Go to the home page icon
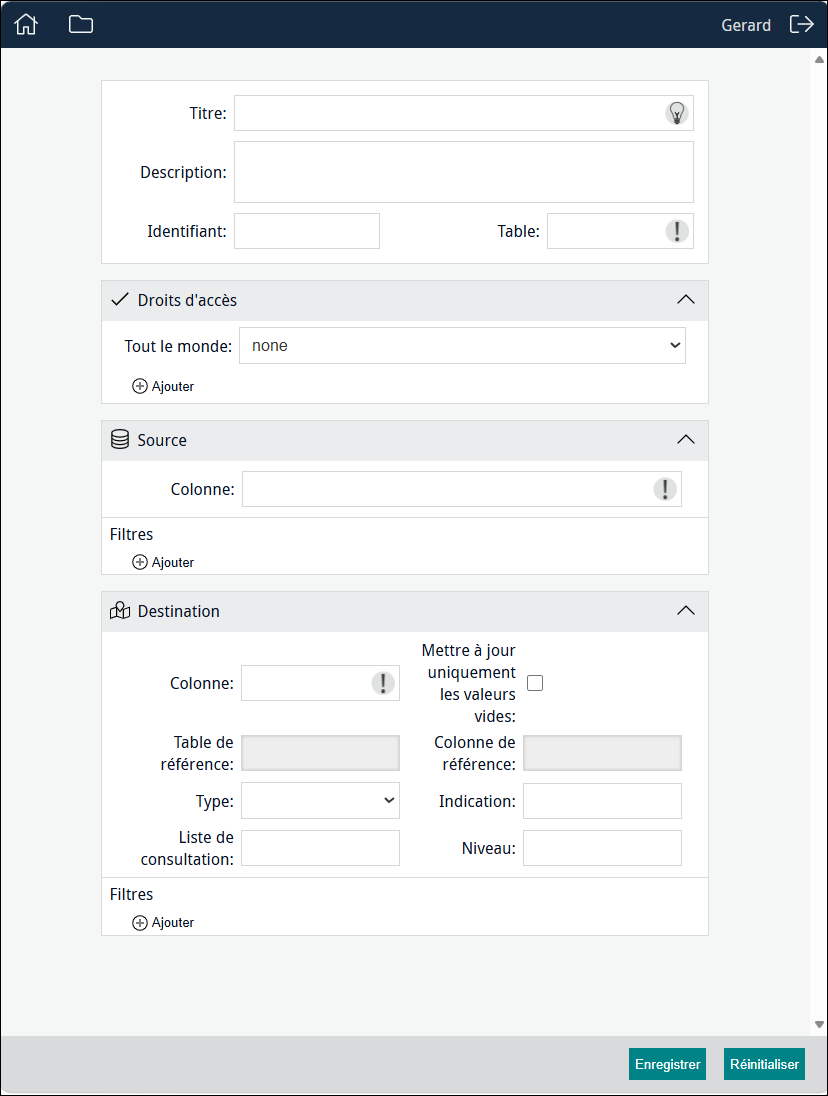 (x=26, y=24)
